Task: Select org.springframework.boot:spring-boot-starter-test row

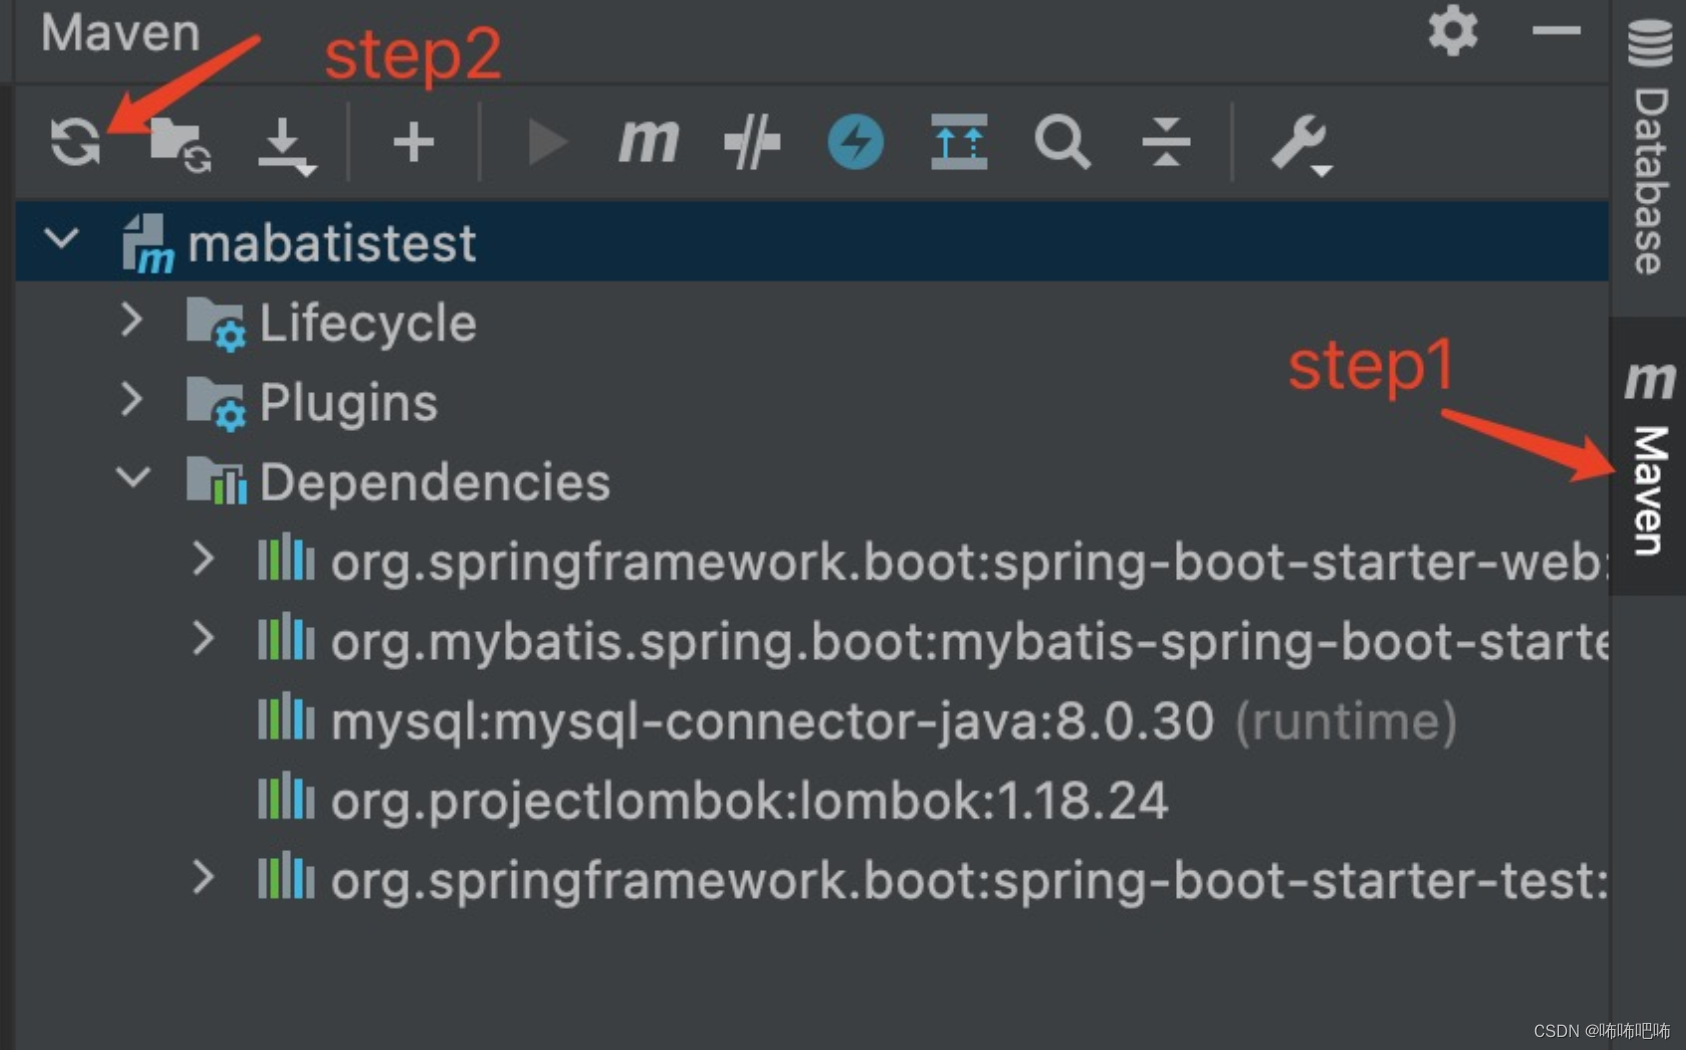Action: pyautogui.click(x=812, y=880)
